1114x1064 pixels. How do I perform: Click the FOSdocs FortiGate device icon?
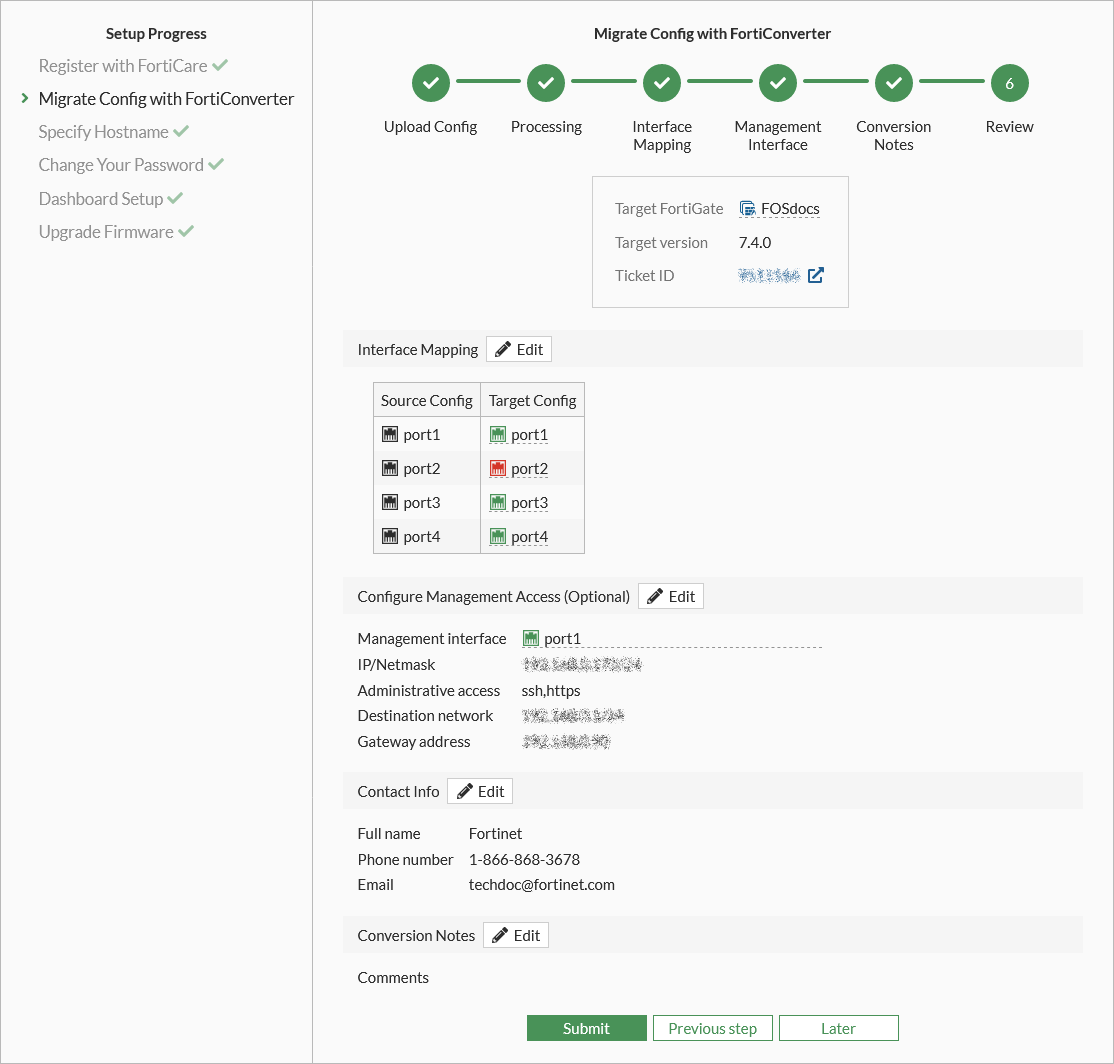(x=748, y=209)
